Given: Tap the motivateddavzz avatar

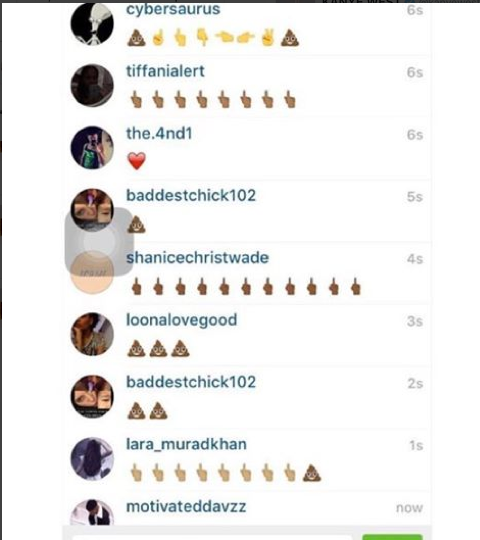Looking at the screenshot, I should pos(92,512).
